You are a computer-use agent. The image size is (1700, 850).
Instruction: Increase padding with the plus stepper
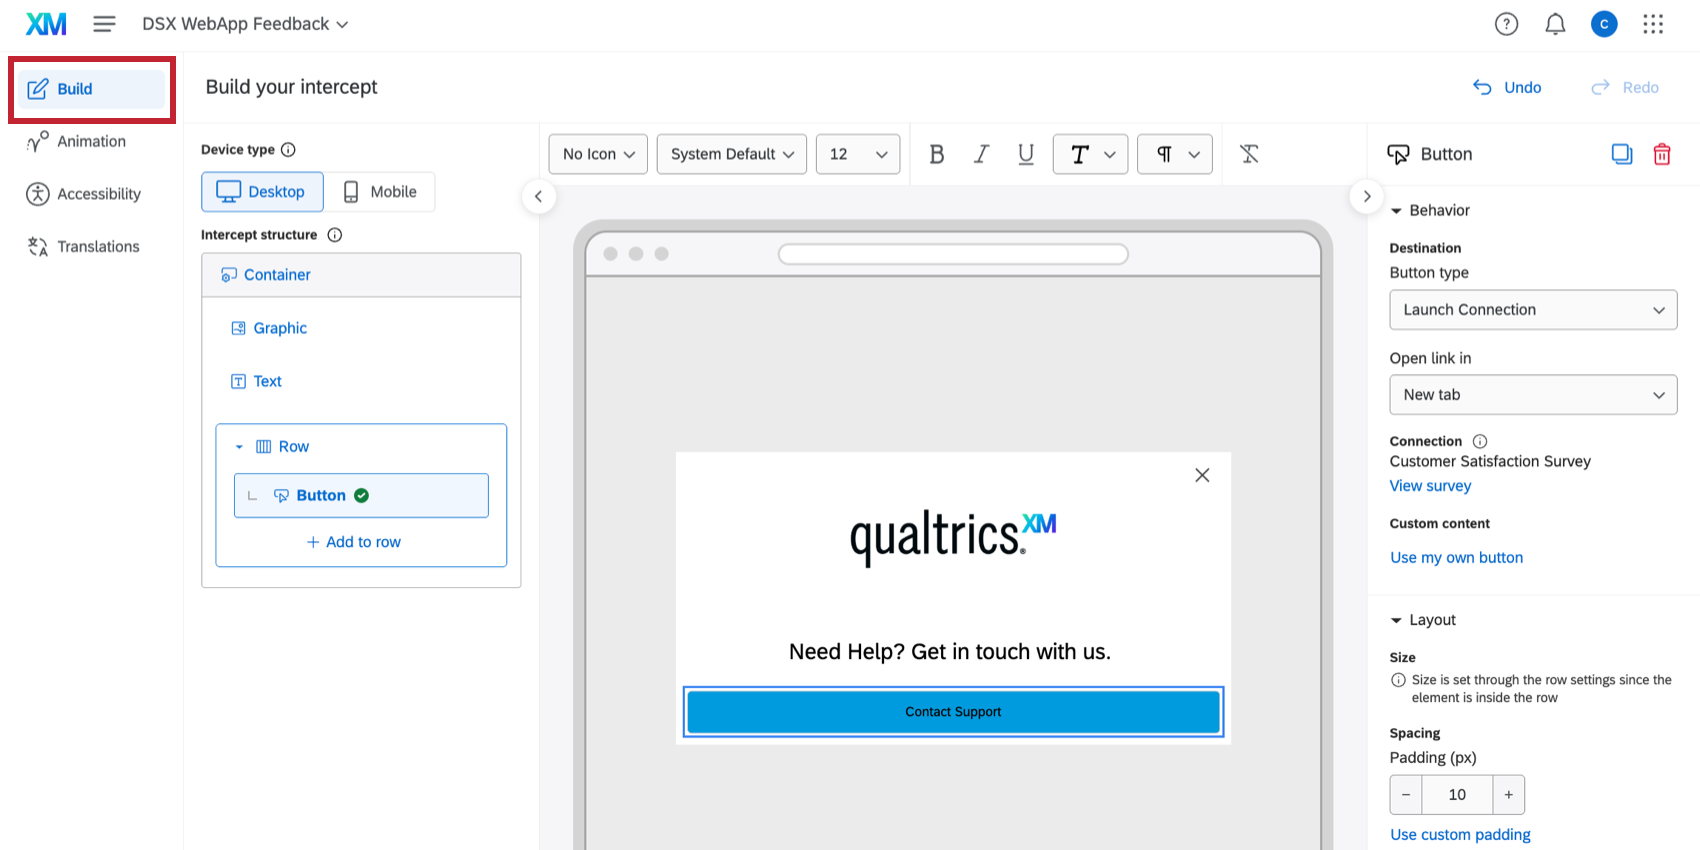[x=1508, y=795]
